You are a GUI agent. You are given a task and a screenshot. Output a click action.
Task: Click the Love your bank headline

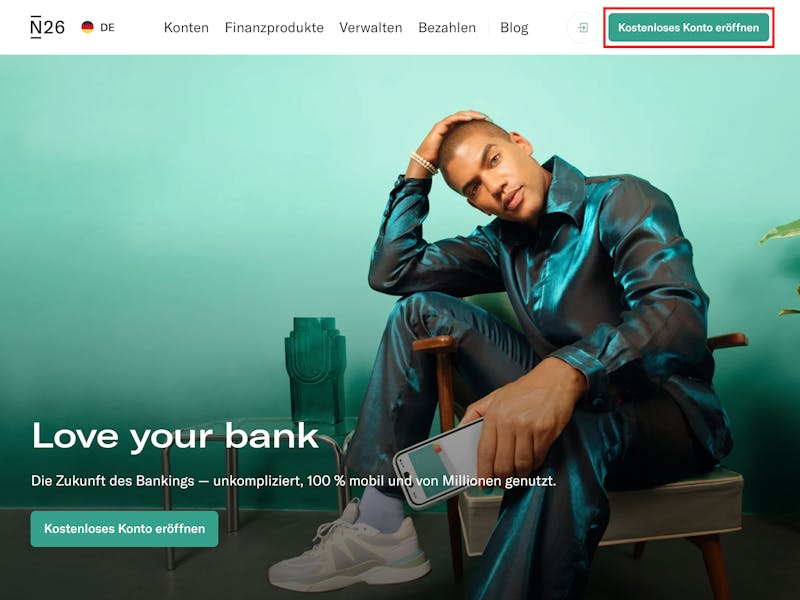176,437
